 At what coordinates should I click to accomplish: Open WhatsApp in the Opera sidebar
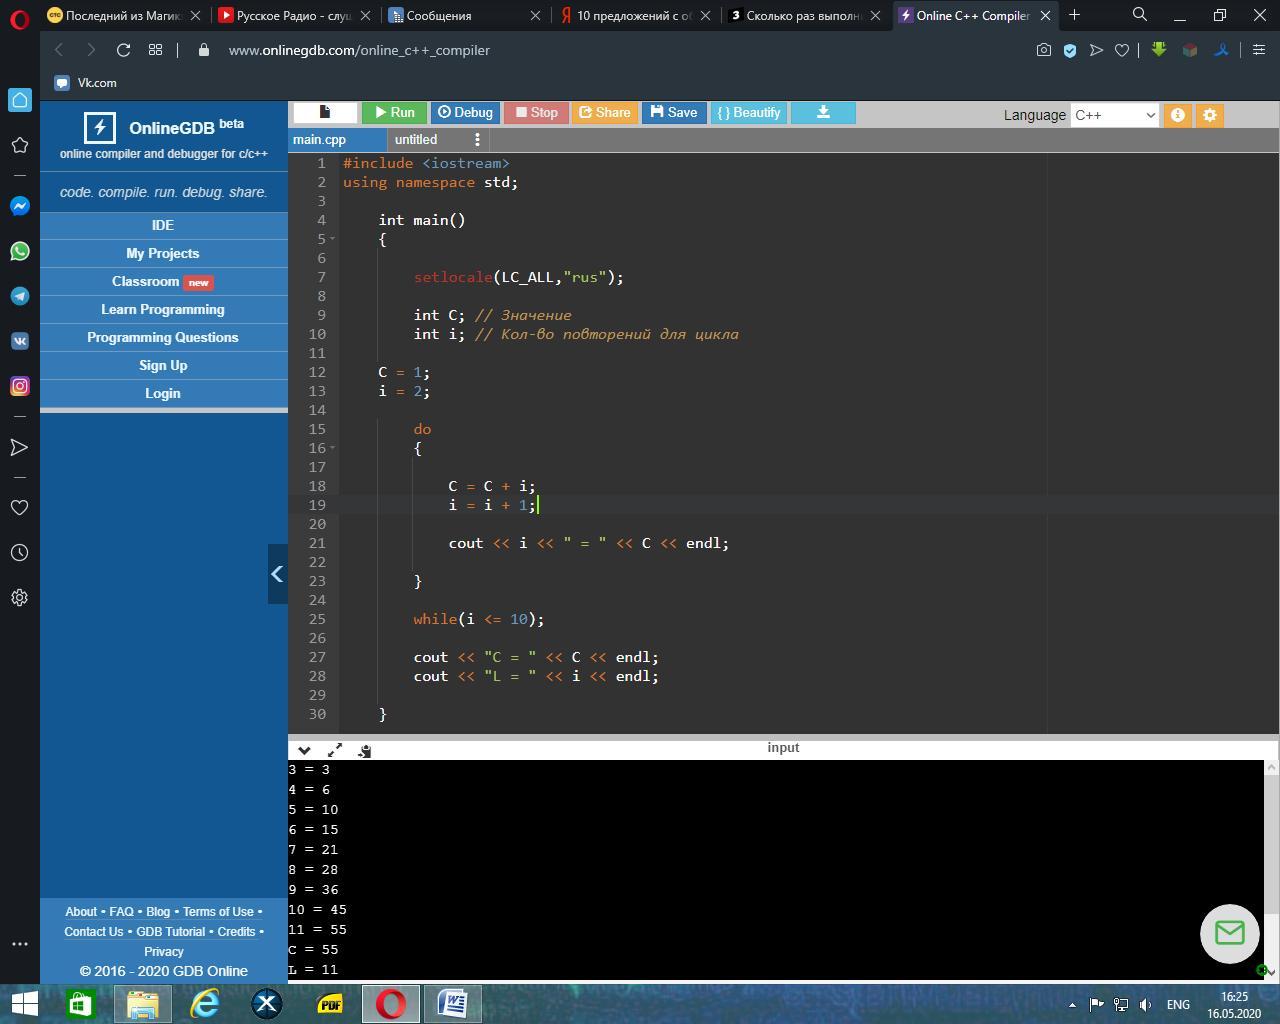click(x=19, y=251)
